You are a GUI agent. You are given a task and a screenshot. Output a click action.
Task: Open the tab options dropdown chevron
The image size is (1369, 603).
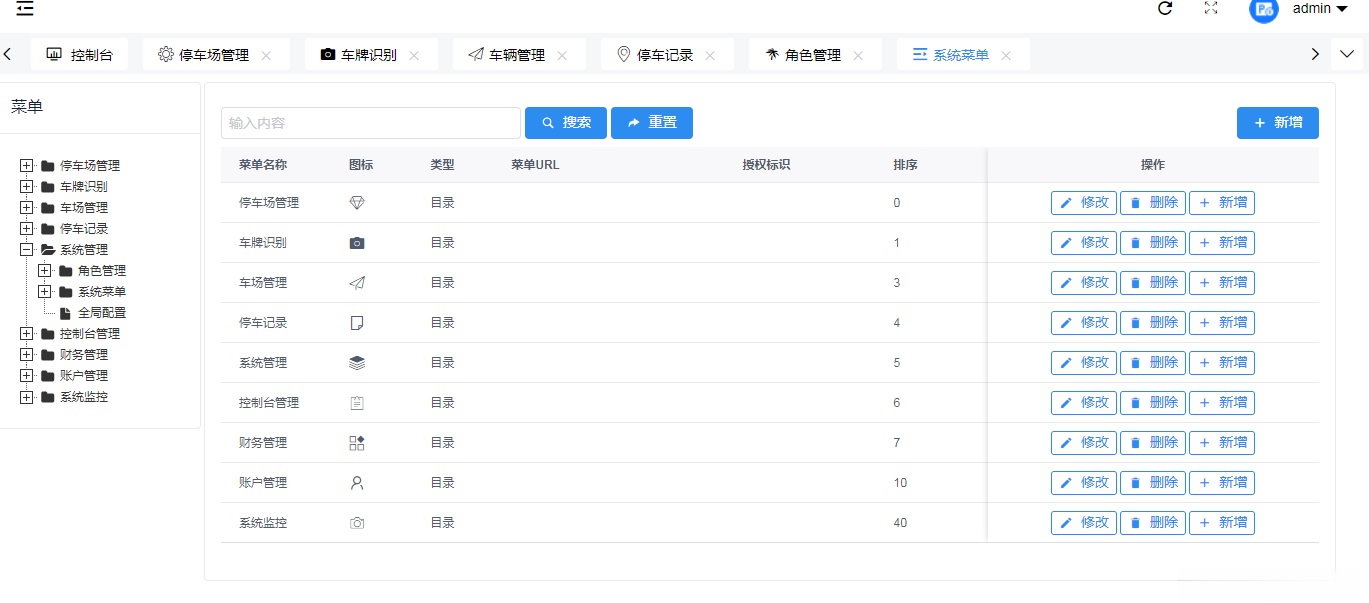[x=1347, y=54]
